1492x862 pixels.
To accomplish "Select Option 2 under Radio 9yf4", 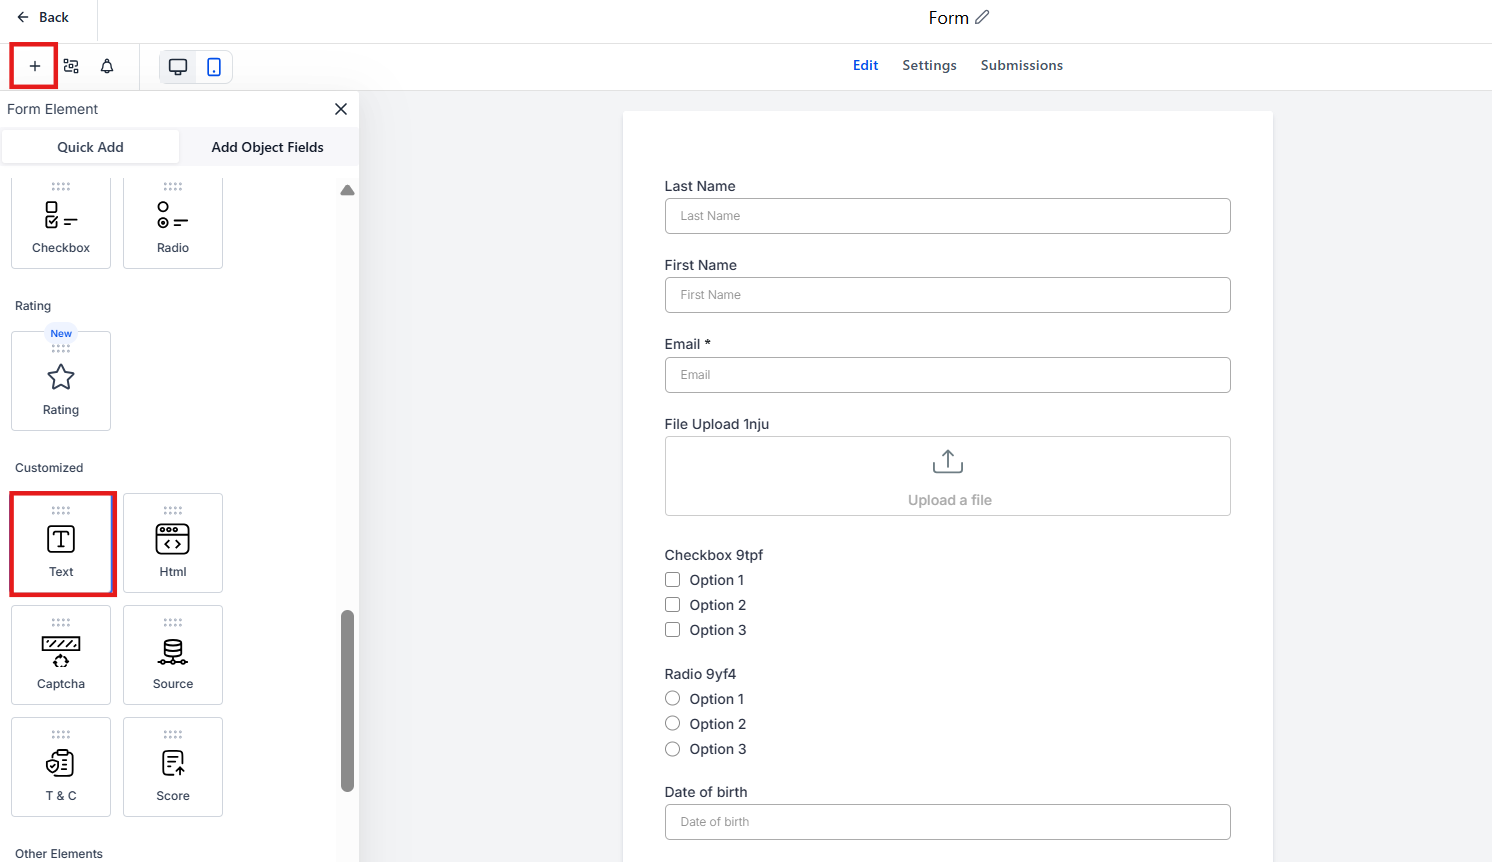I will [x=673, y=724].
